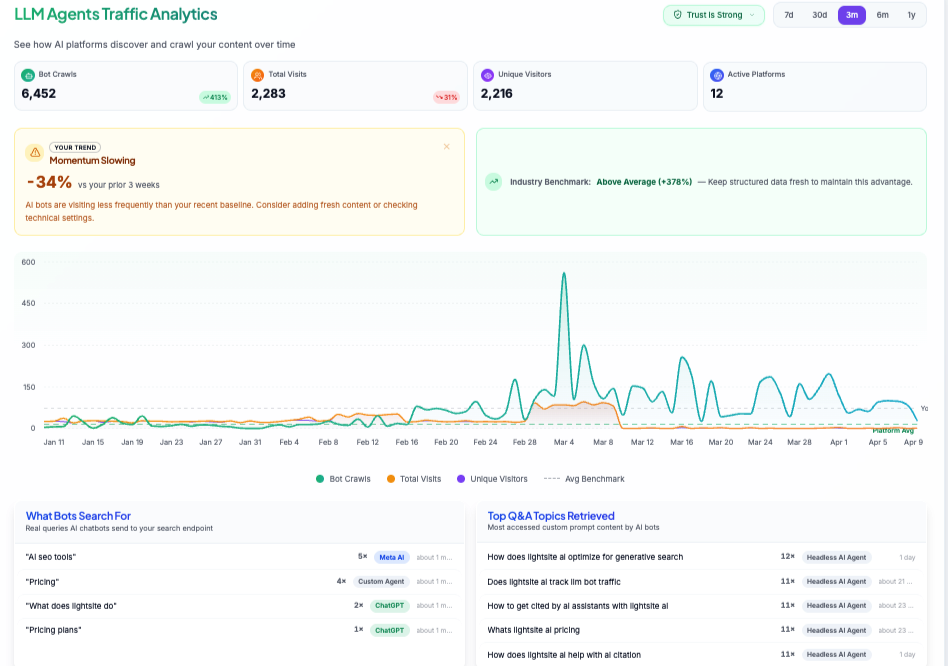
Task: Select the 1y time range
Action: 911,15
